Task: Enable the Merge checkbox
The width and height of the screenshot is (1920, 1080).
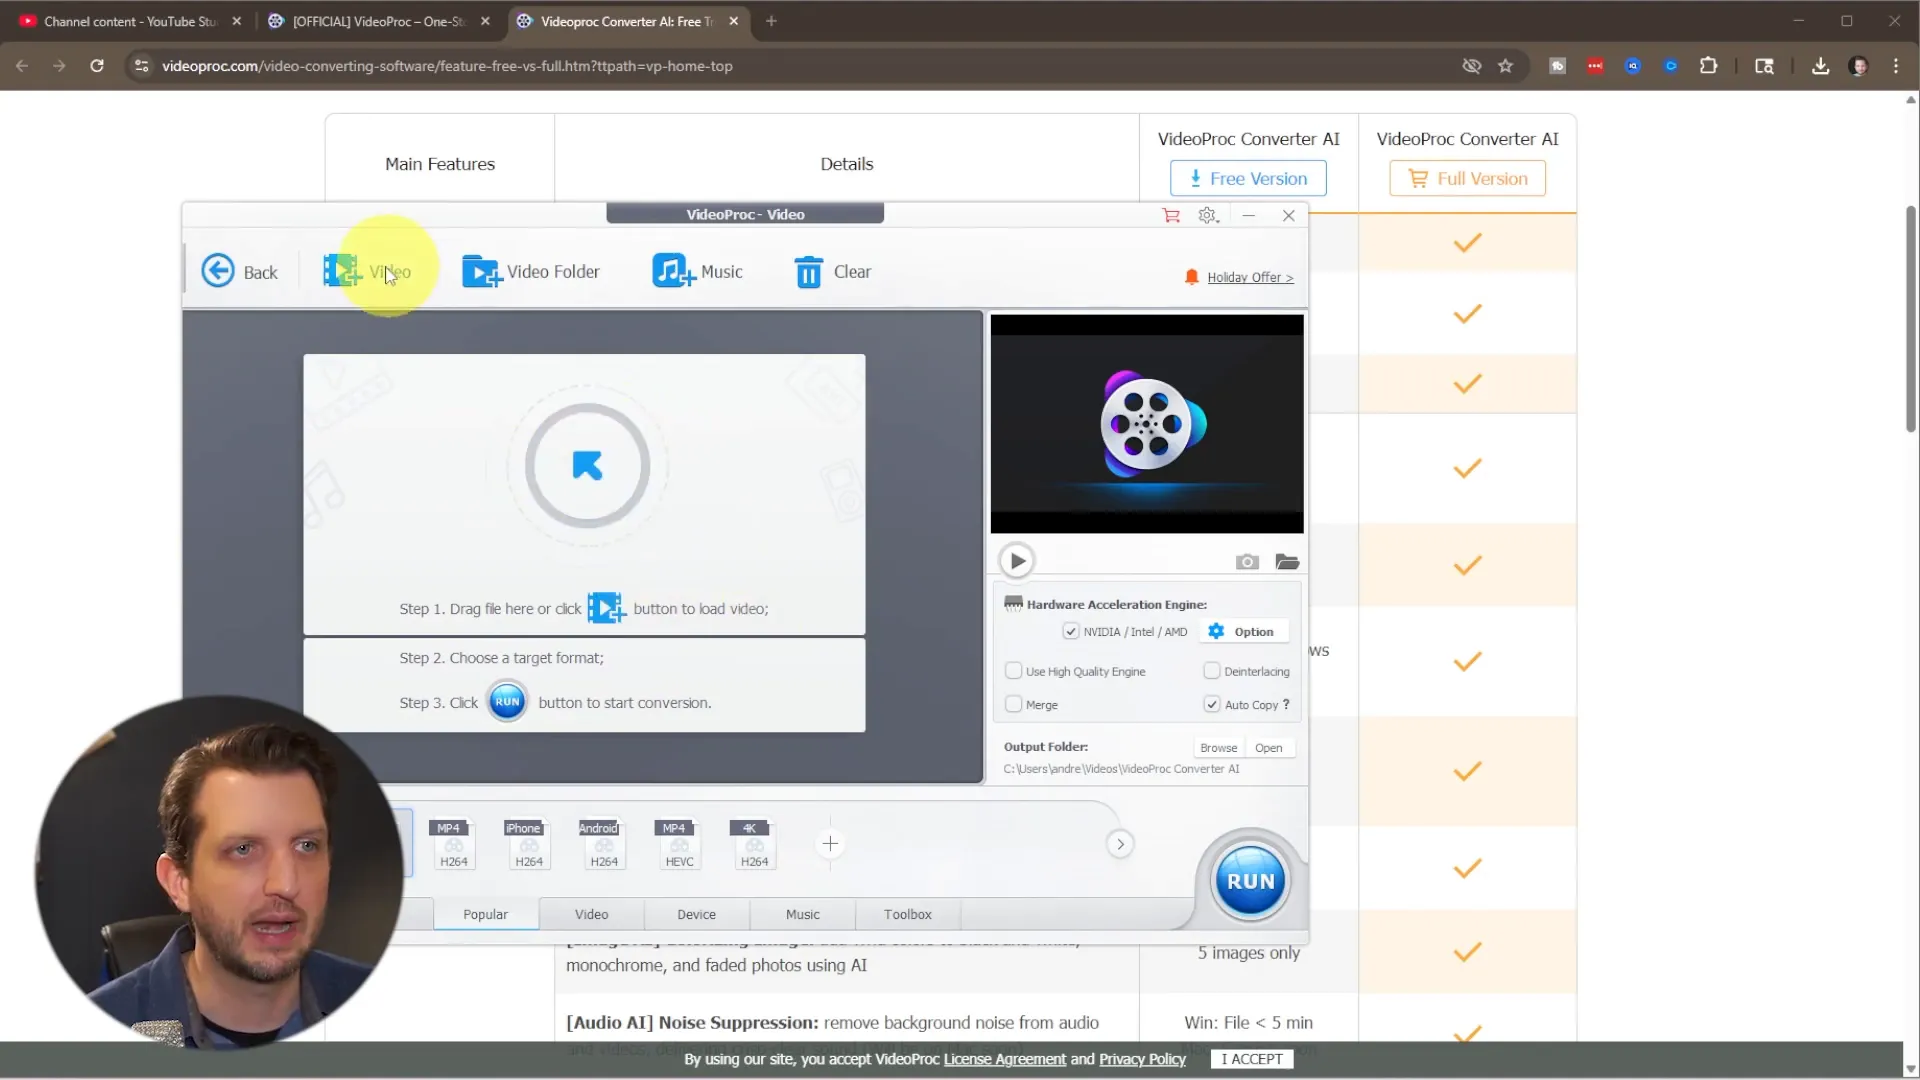Action: tap(1014, 704)
